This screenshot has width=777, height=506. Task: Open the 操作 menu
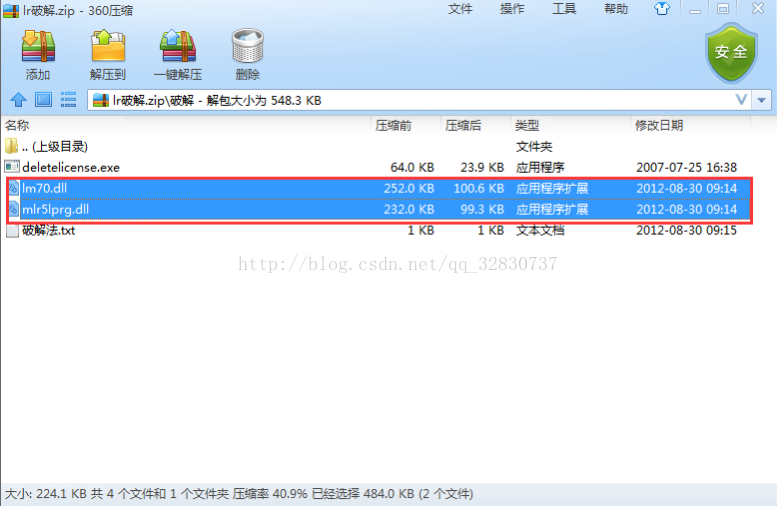pos(512,9)
